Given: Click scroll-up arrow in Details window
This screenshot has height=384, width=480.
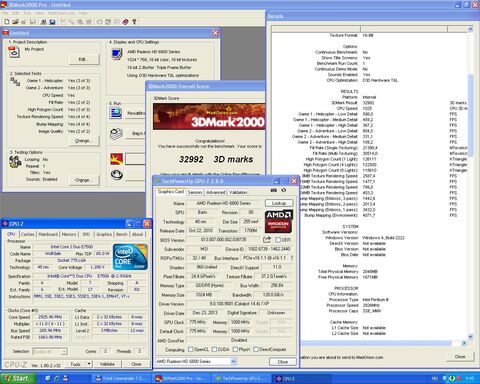Looking at the screenshot, I should point(470,29).
